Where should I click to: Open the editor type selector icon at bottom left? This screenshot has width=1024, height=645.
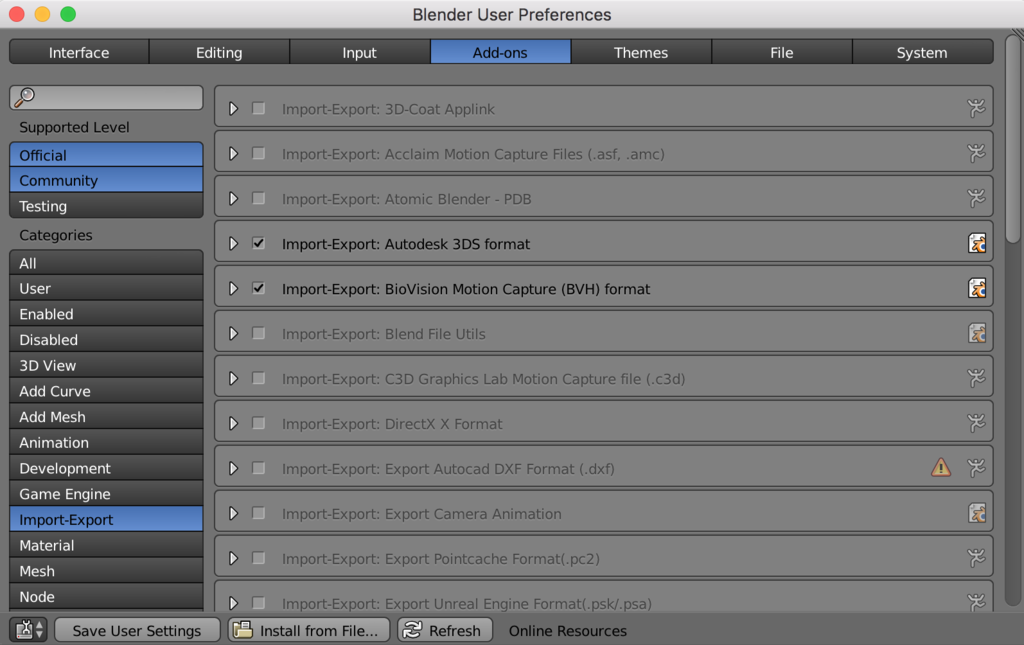28,630
